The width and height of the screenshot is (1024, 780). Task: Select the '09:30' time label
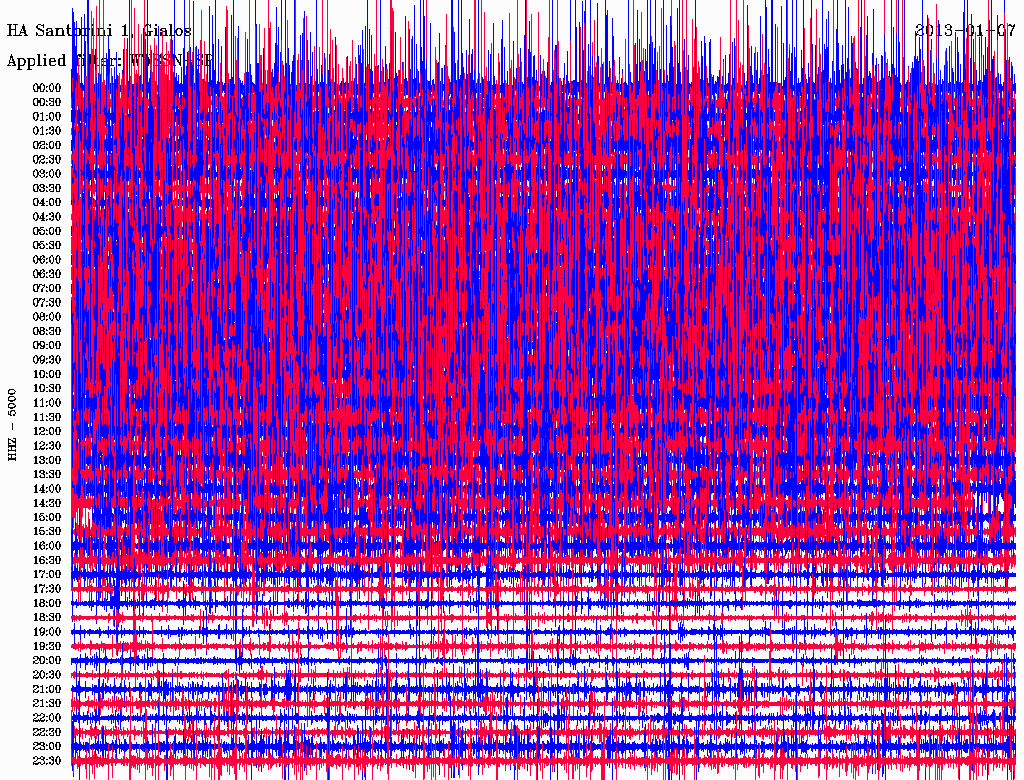click(x=47, y=360)
